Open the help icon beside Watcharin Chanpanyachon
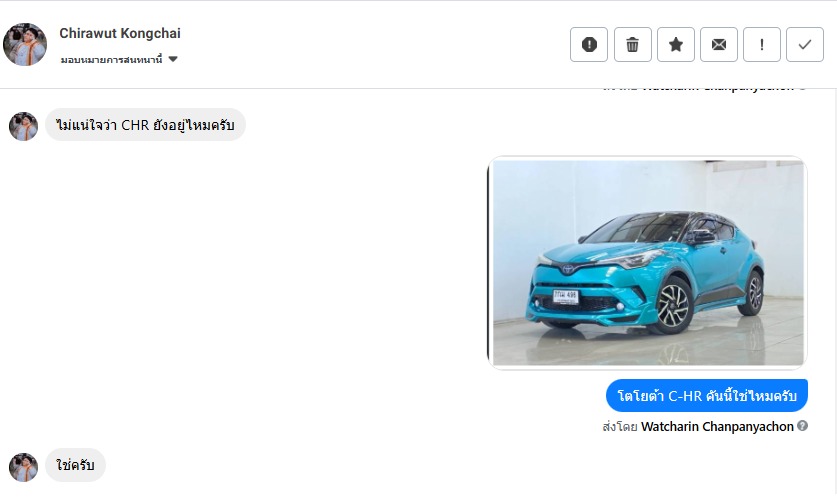 pos(802,426)
